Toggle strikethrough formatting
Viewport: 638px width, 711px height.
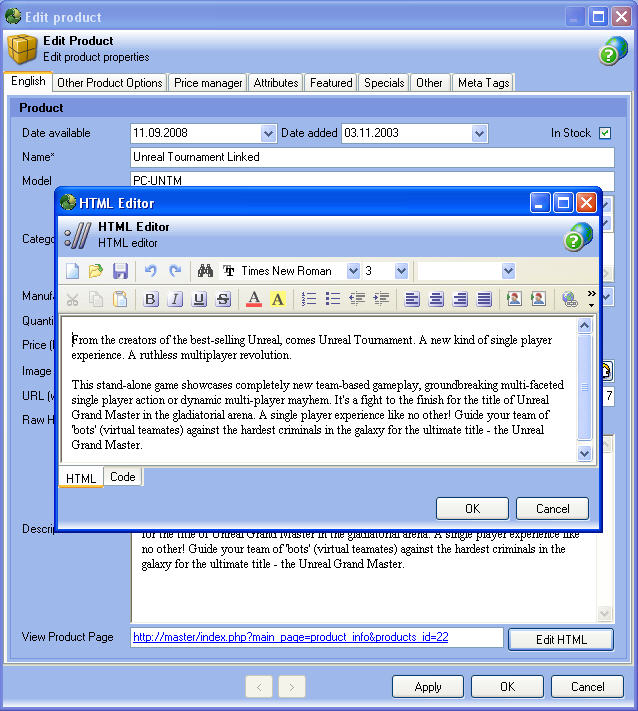[223, 299]
